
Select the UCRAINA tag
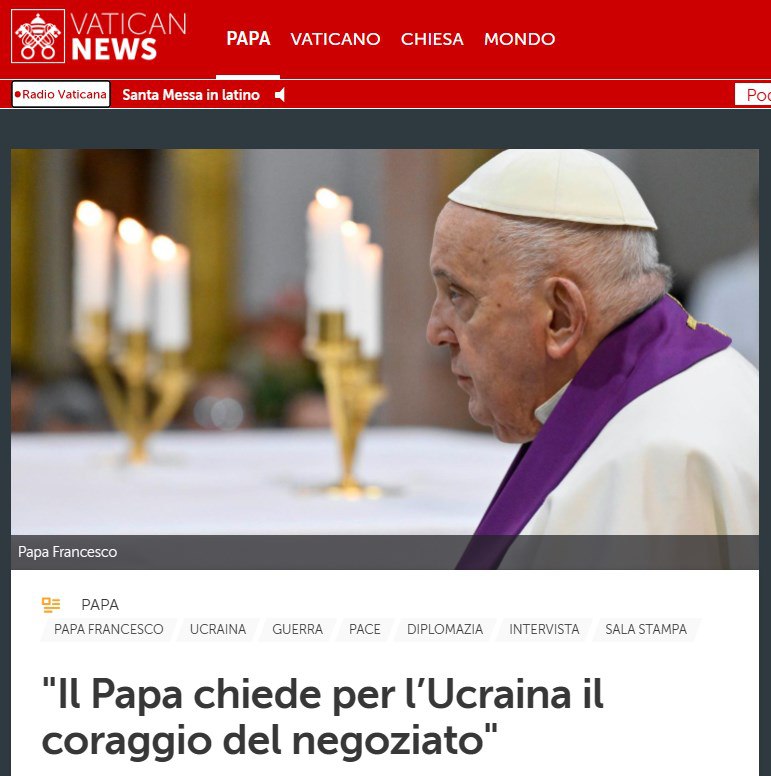coord(218,629)
